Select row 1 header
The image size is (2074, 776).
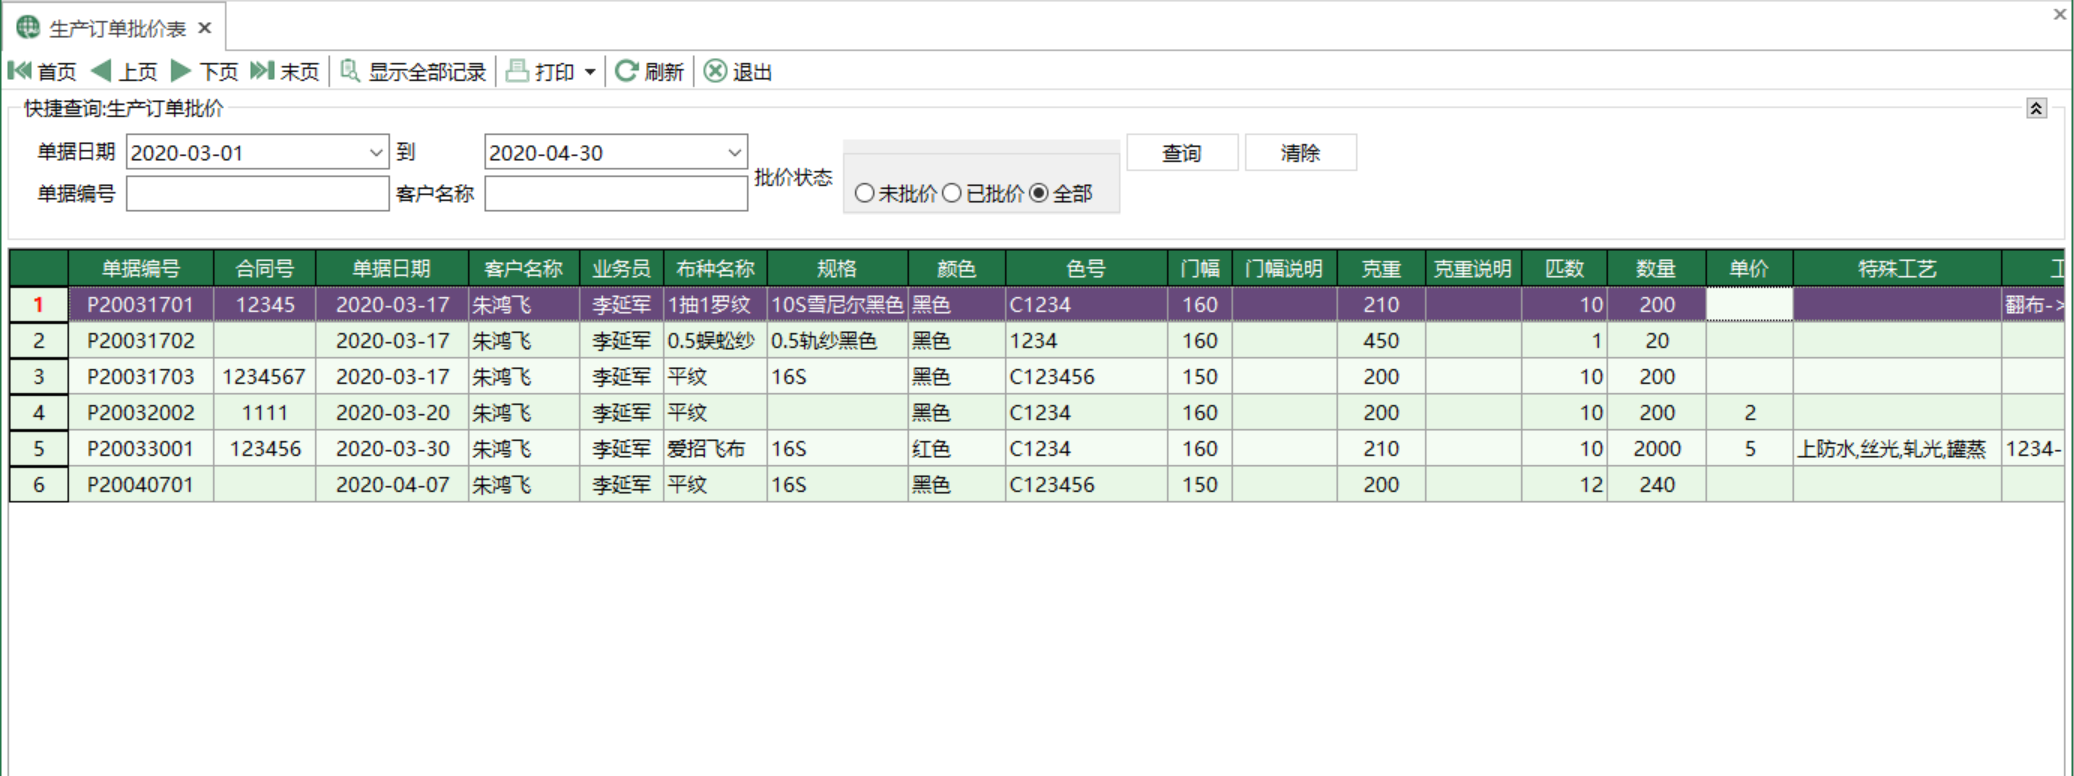(39, 304)
